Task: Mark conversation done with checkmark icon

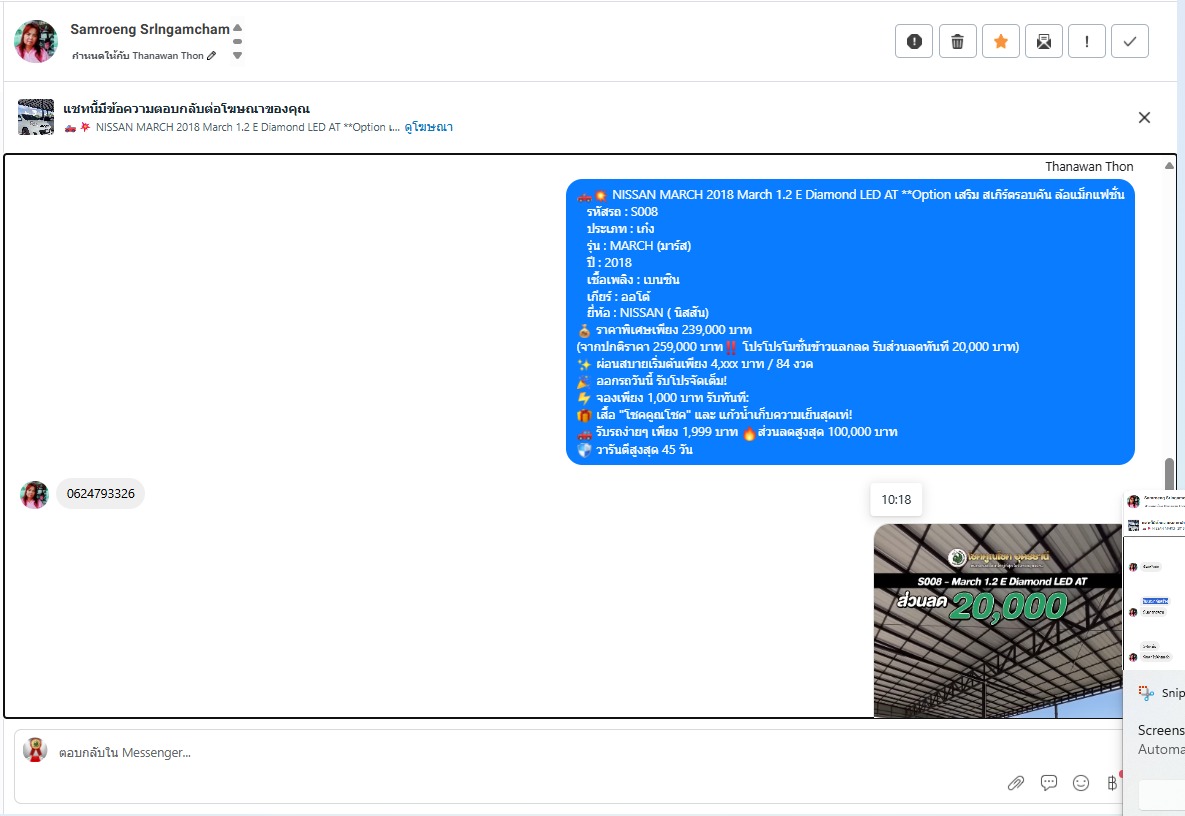Action: pos(1130,41)
